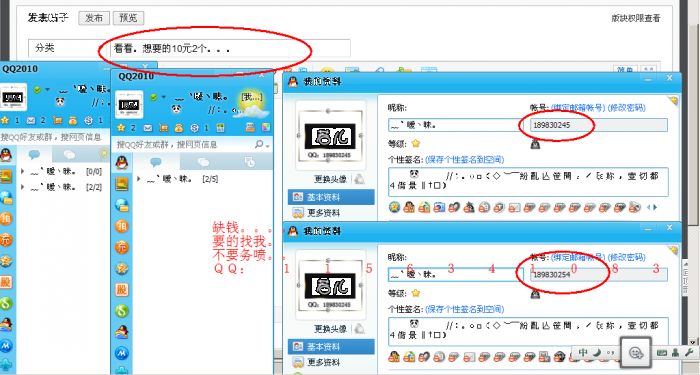Click the 发布 button on forum page
Screen dimensions: 700x375
[x=94, y=18]
